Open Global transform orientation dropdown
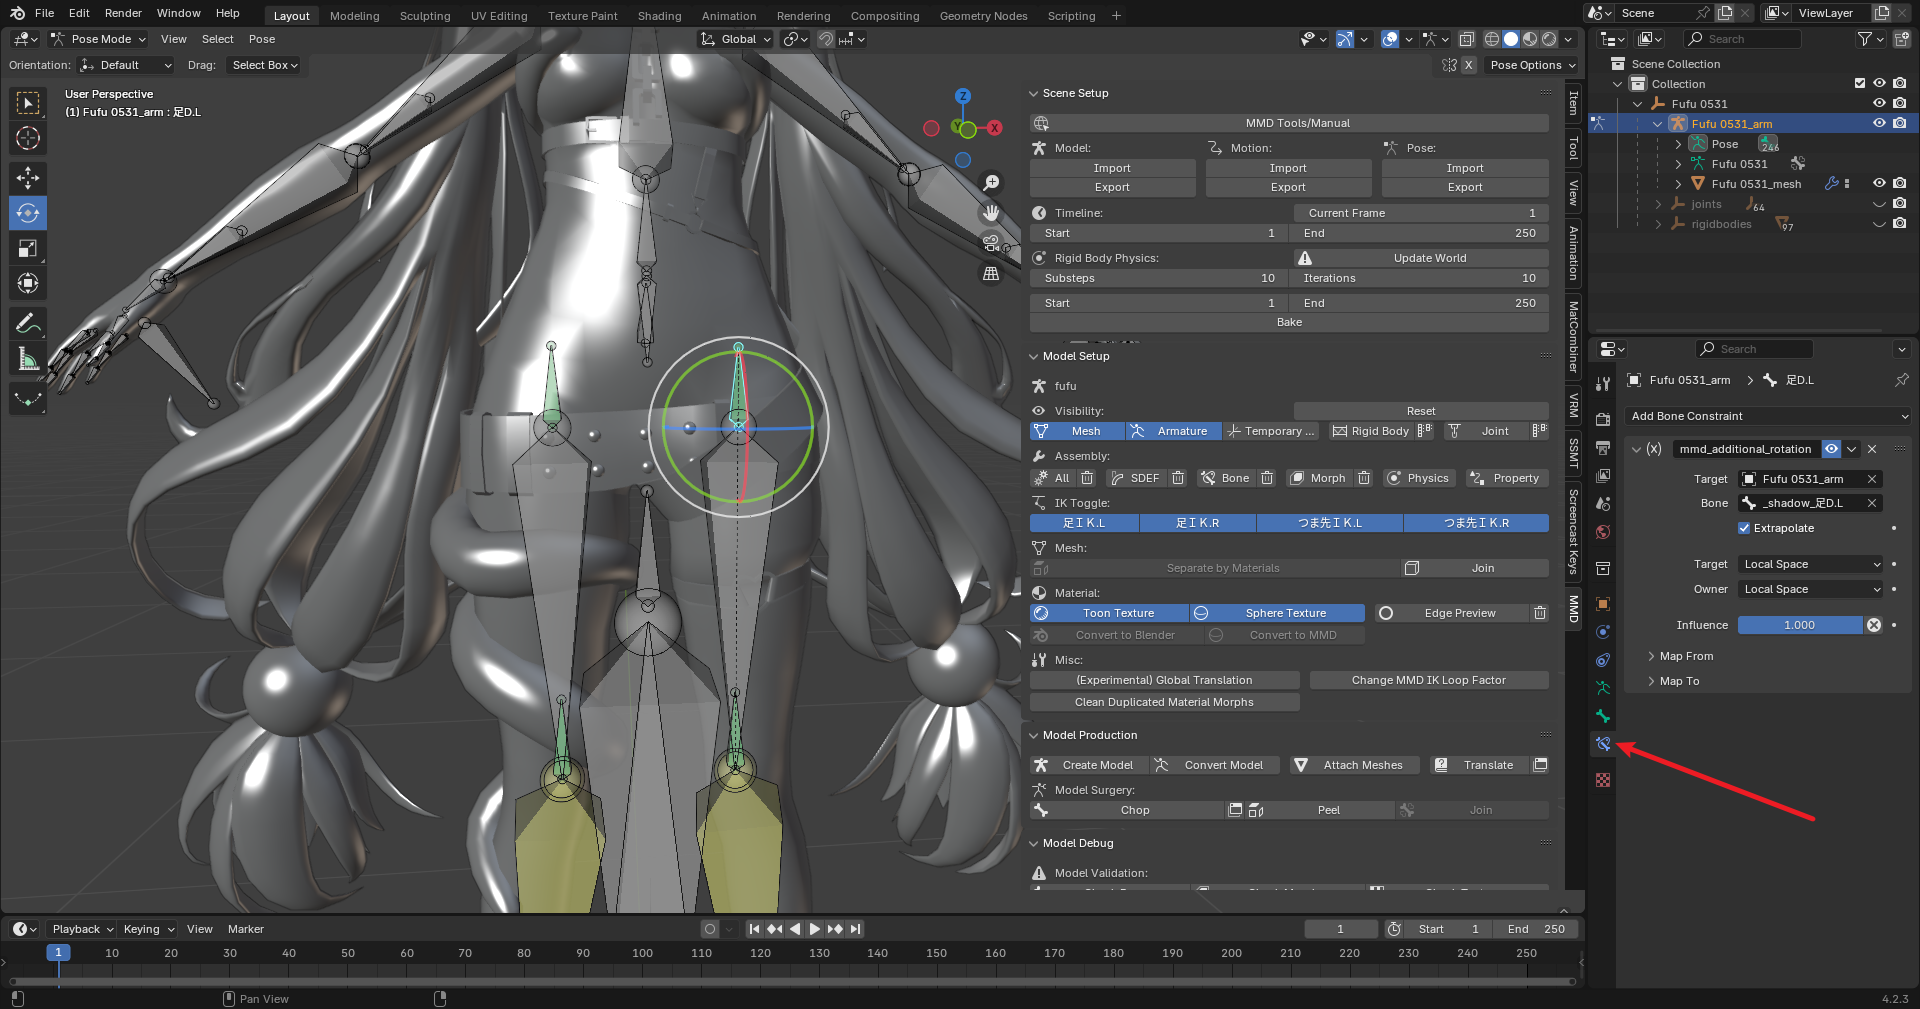 click(x=736, y=39)
